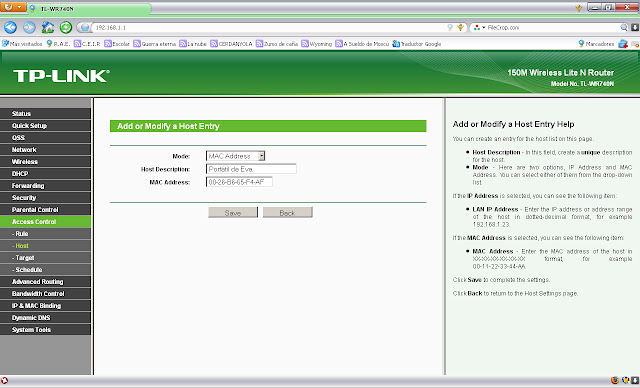The width and height of the screenshot is (640, 388).
Task: Open the R.A.E. bookmark
Action: click(58, 44)
